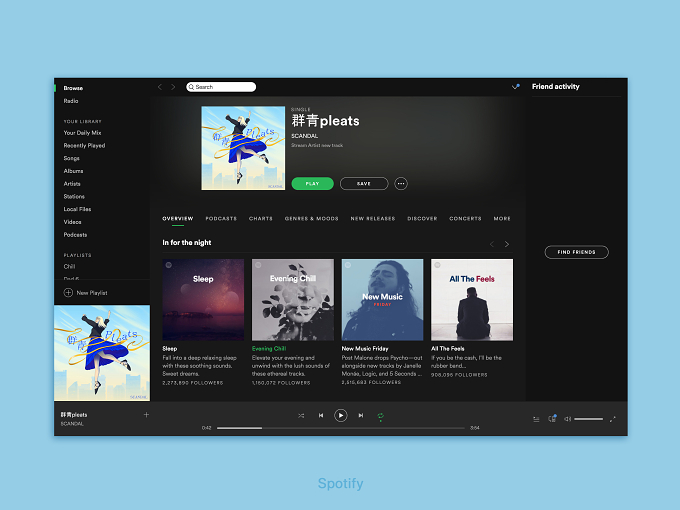
Task: Open Videos in your library
Action: [x=72, y=222]
